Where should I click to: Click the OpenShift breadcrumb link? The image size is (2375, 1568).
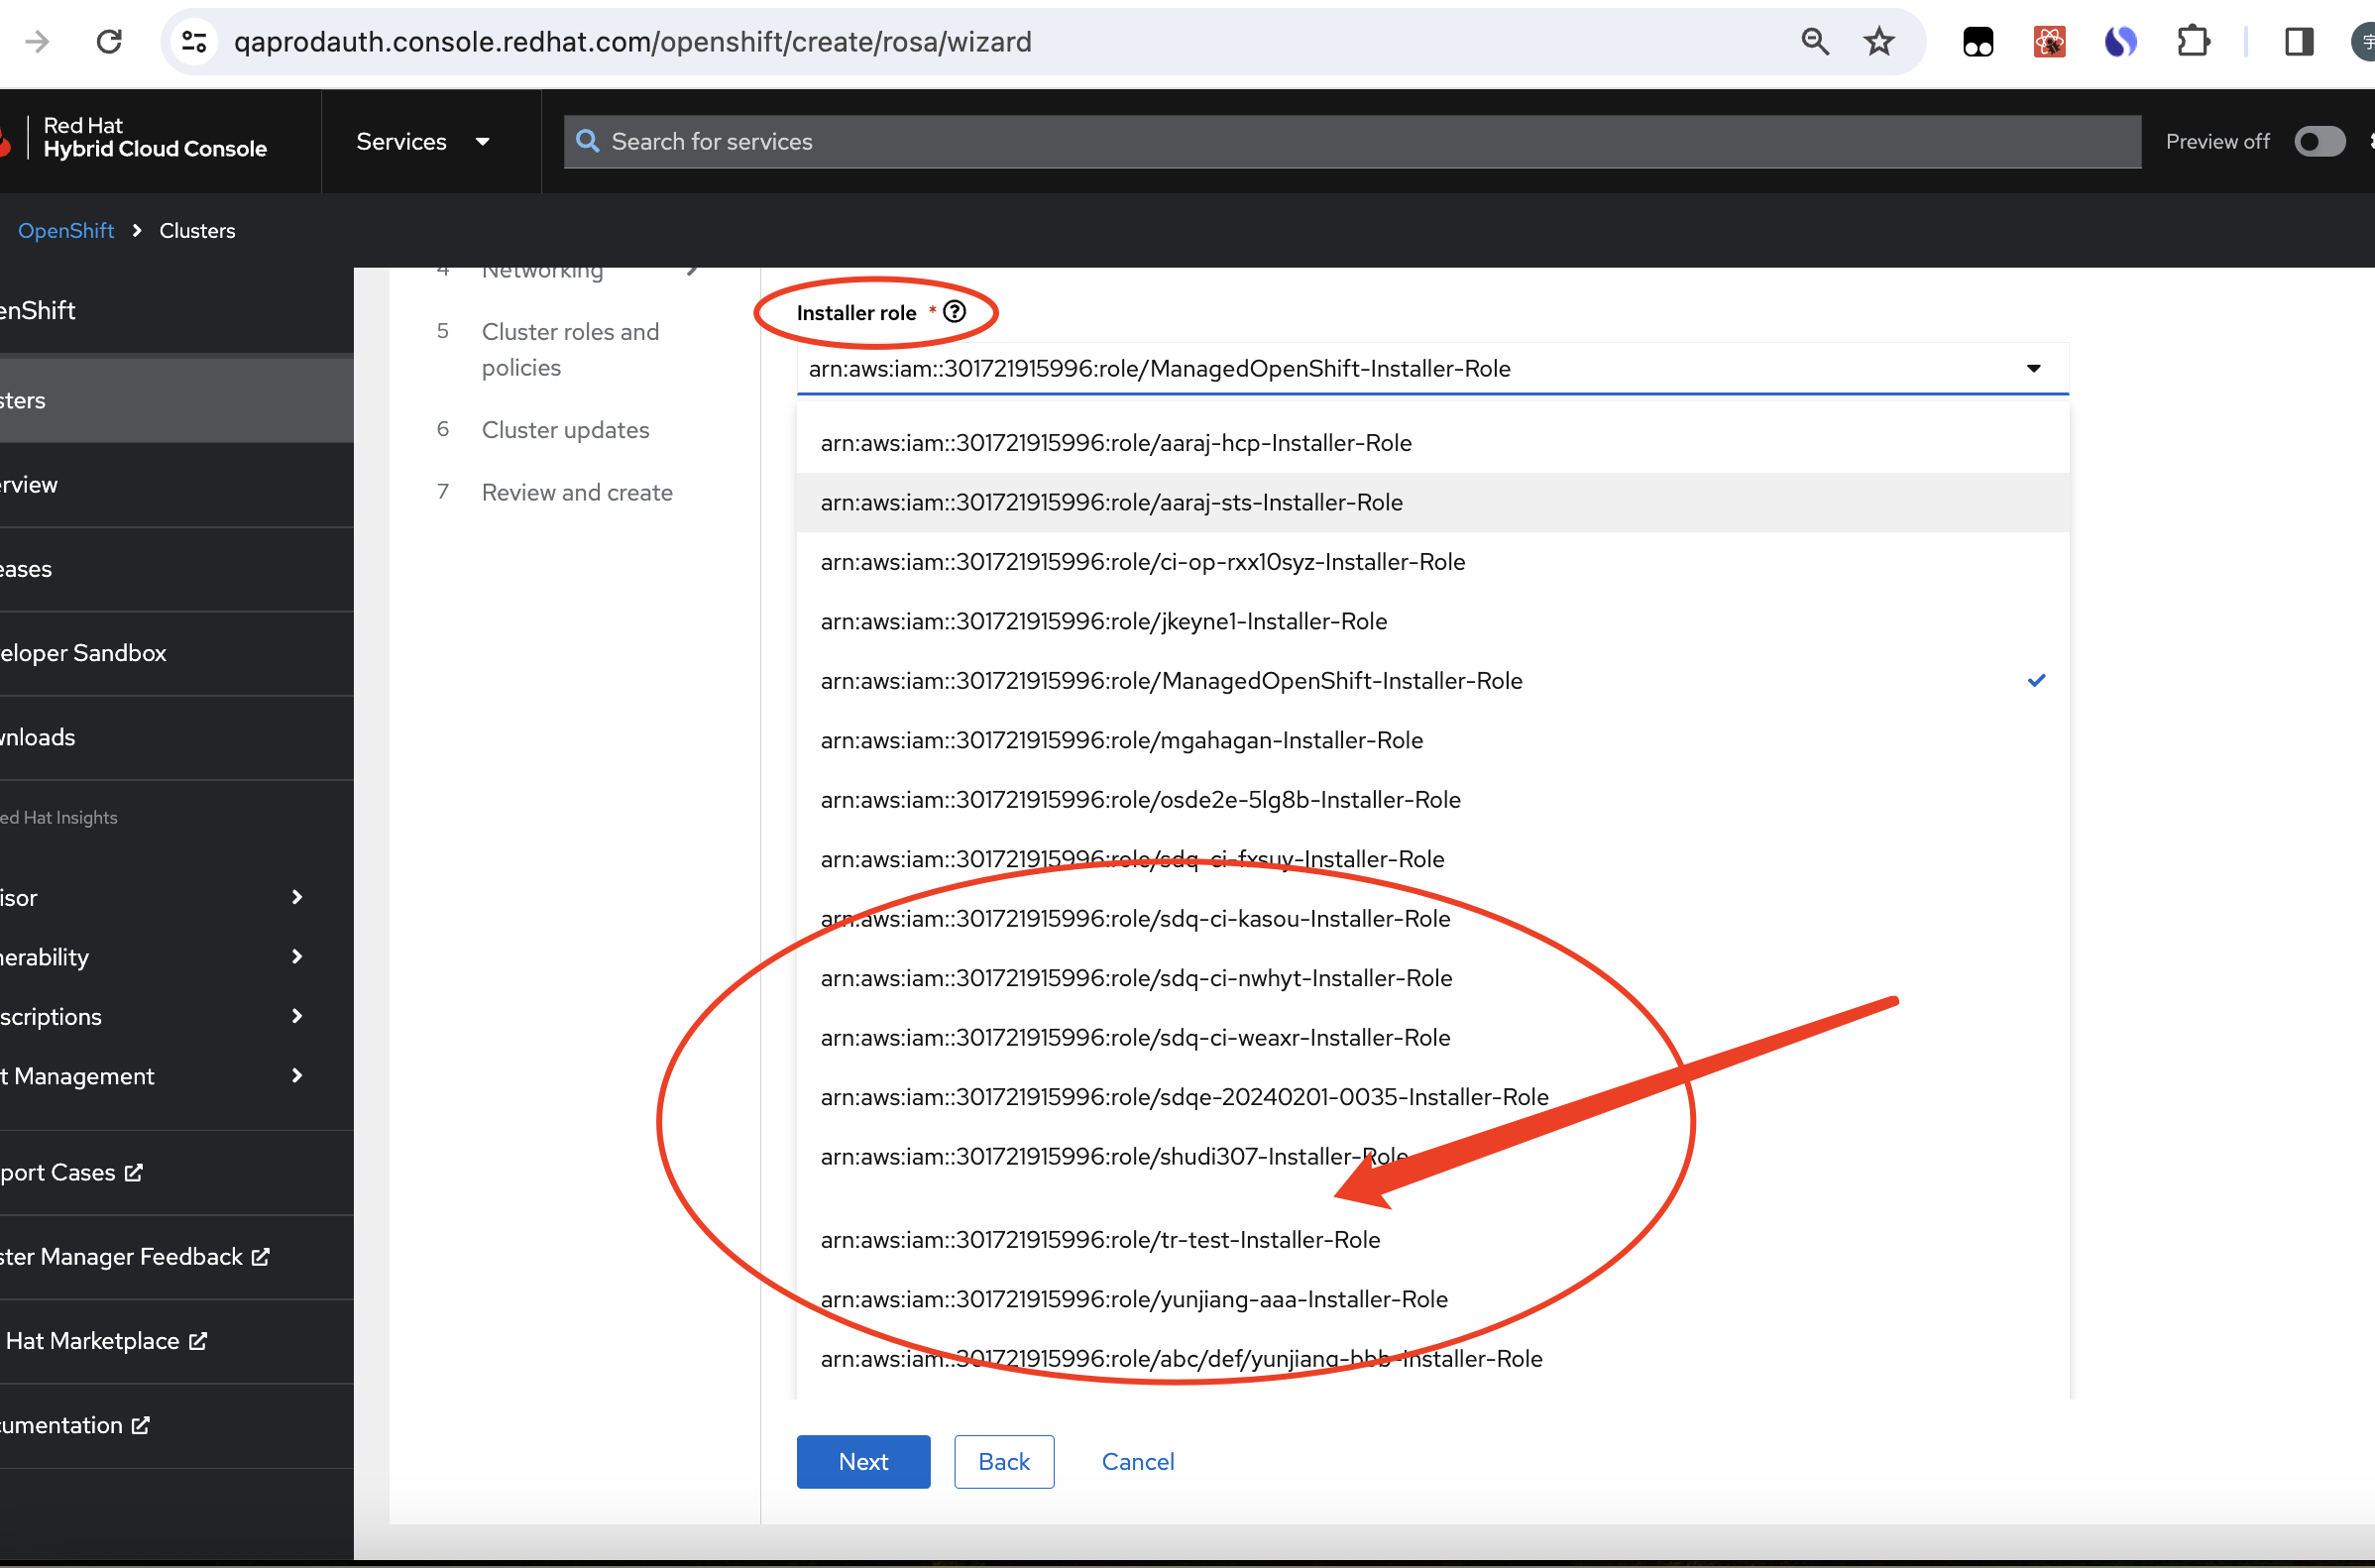(x=66, y=230)
